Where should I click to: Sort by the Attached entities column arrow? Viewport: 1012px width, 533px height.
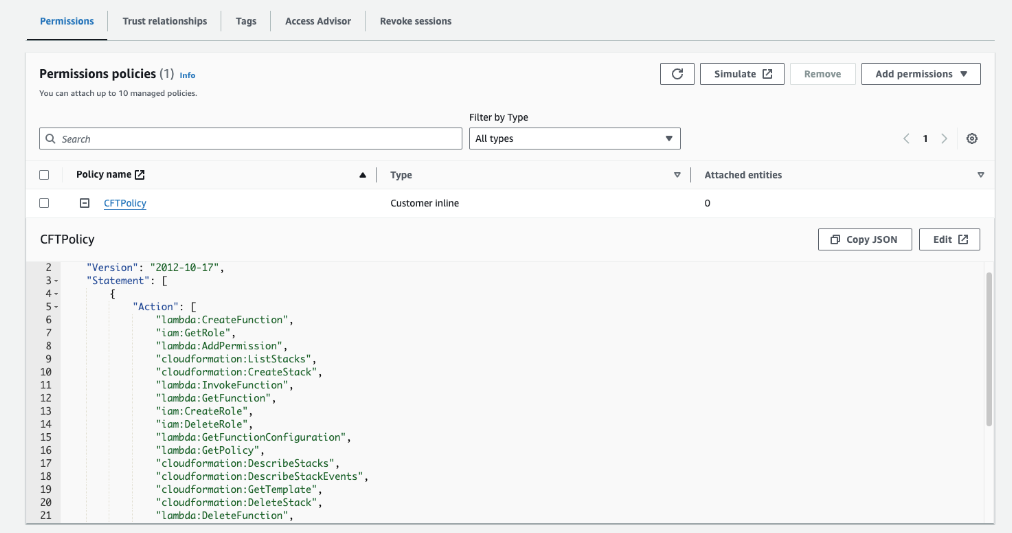980,175
